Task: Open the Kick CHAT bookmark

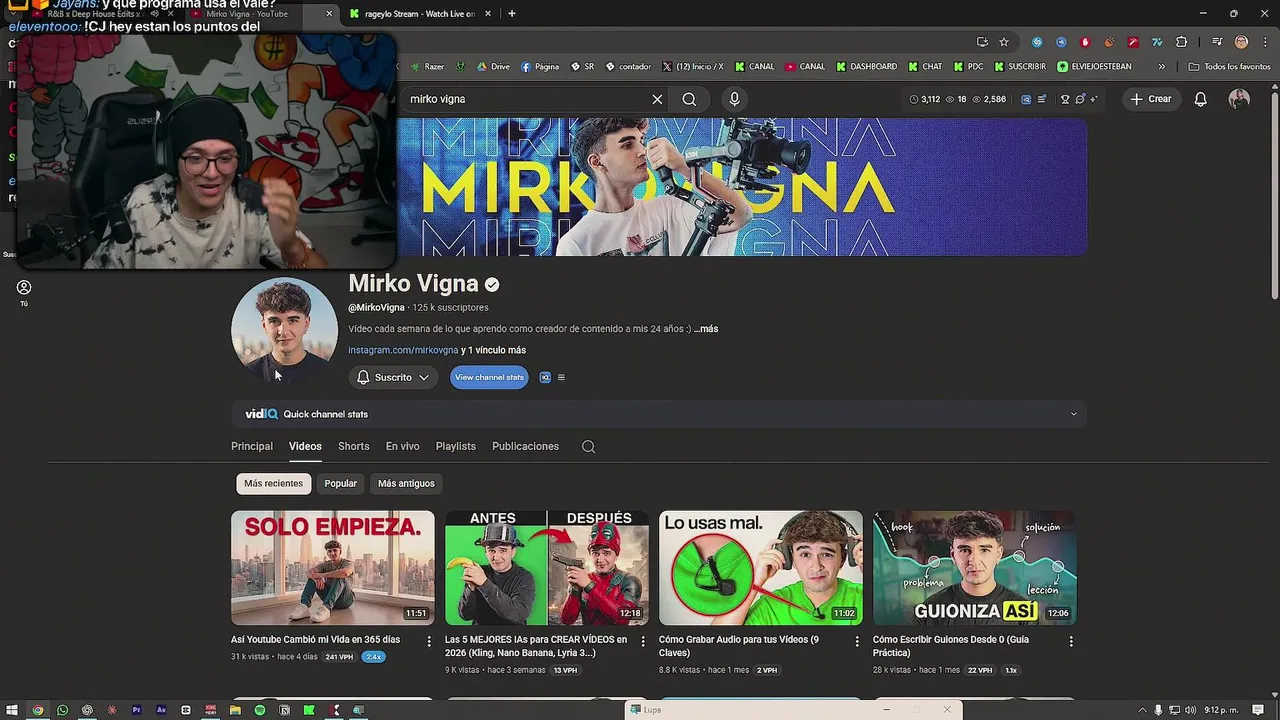Action: (x=925, y=67)
